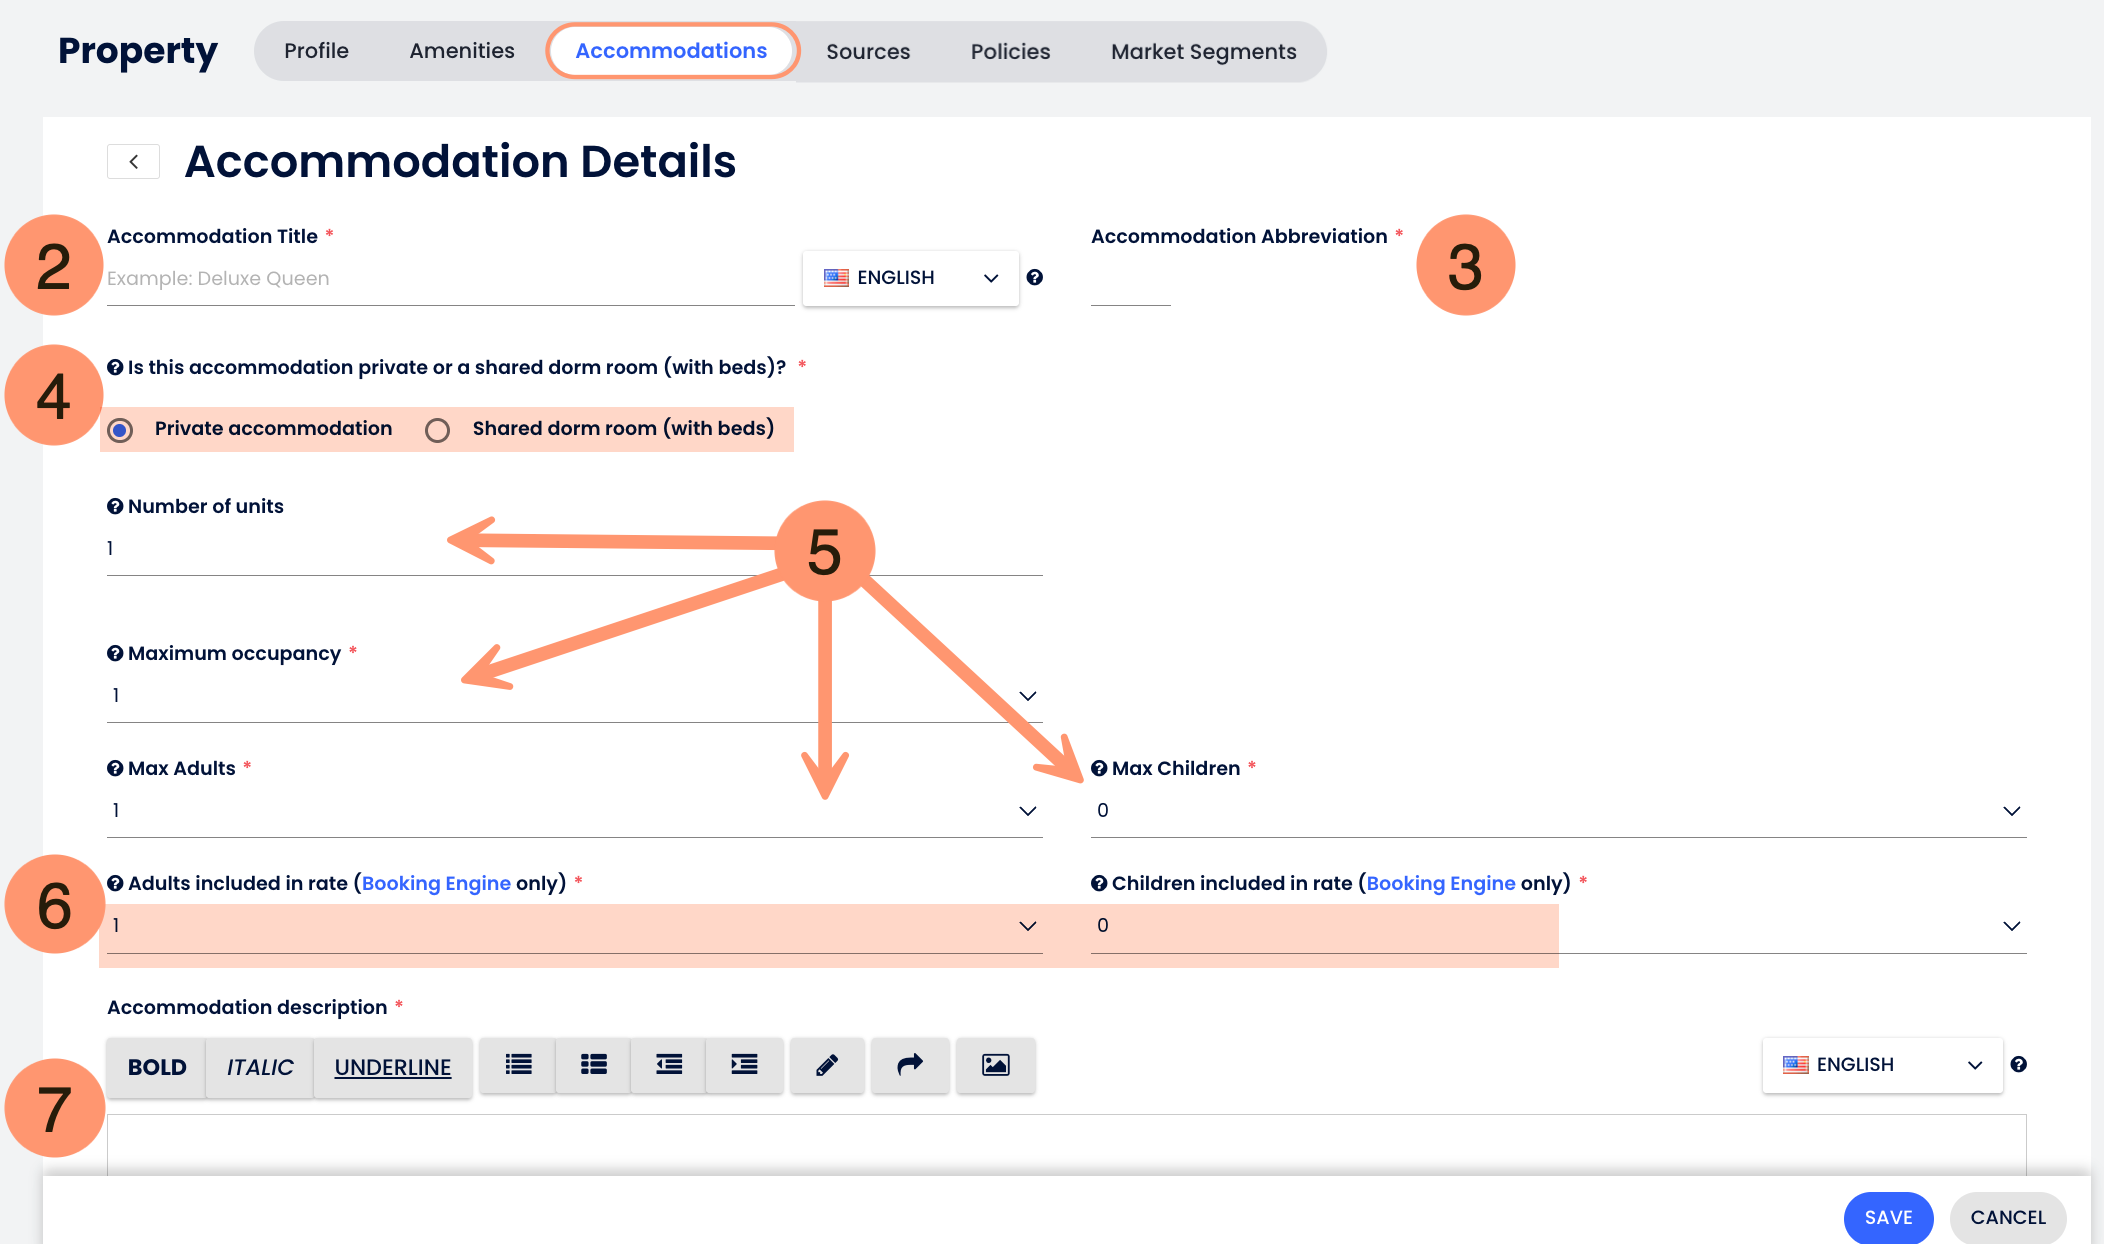Click the Accommodation Title input field
2104x1244 pixels.
click(x=450, y=279)
